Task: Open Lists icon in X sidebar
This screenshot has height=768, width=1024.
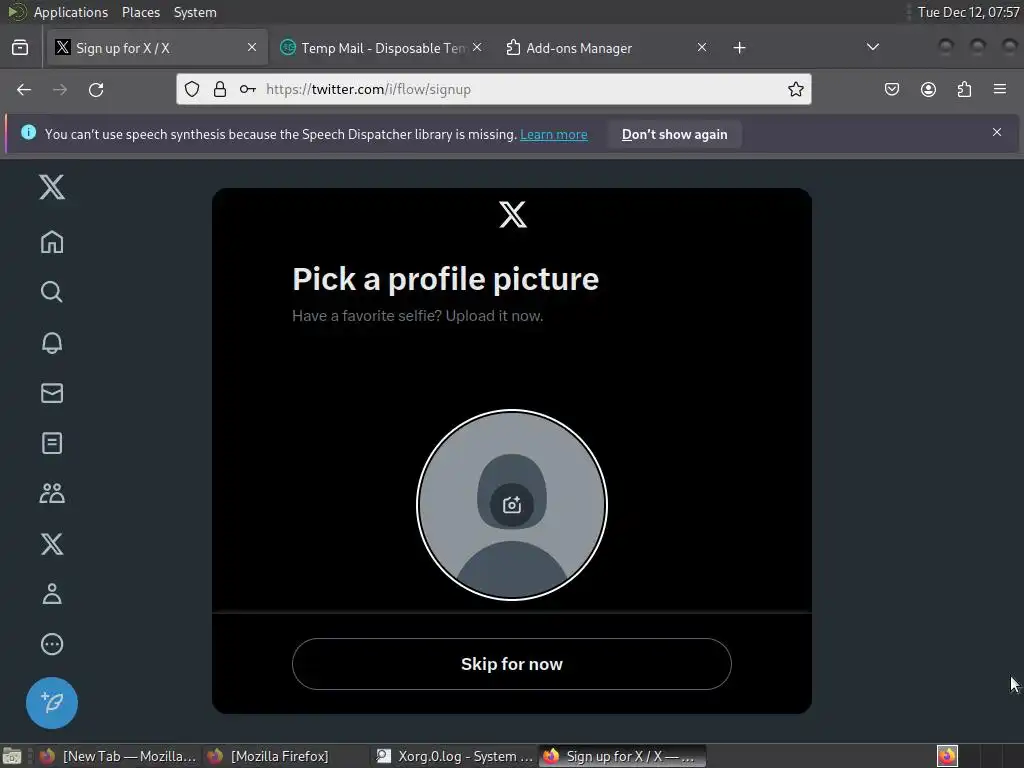Action: pos(52,443)
